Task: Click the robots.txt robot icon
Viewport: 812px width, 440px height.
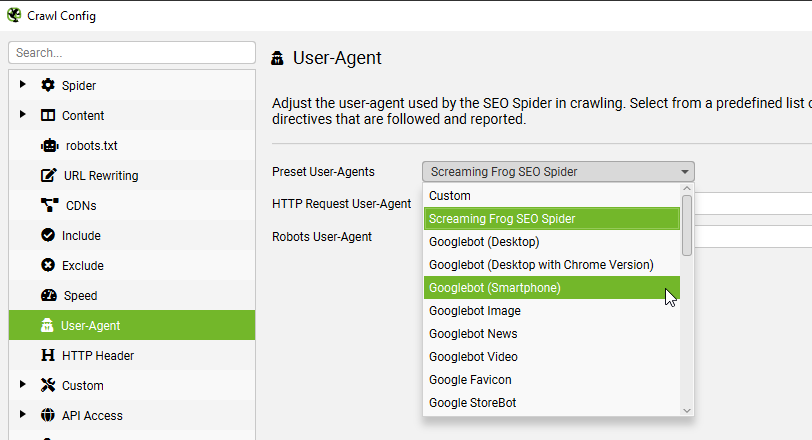Action: click(48, 145)
